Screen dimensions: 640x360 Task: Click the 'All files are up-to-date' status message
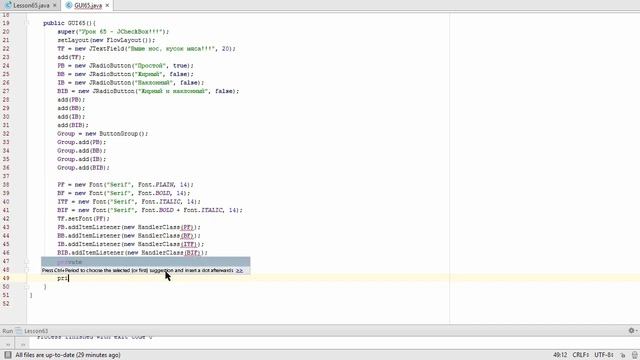click(68, 355)
